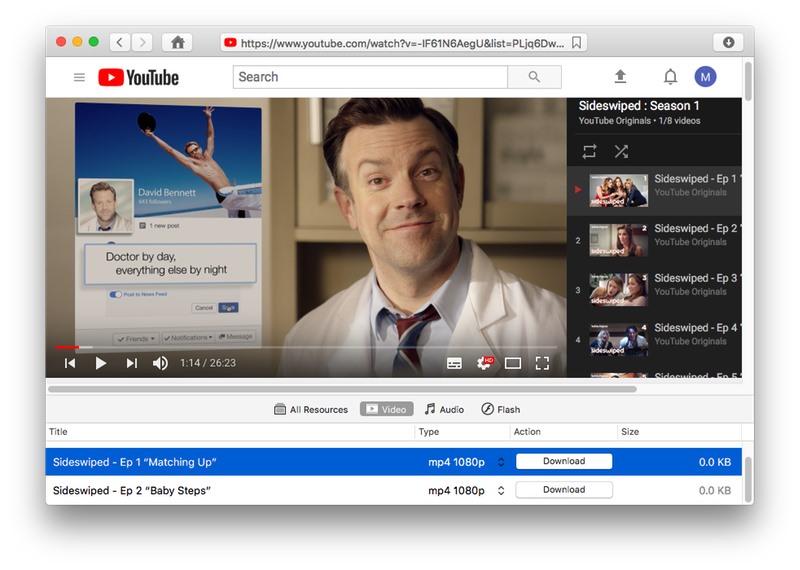Expand format dropdown for Ep 1 row
This screenshot has height=570, width=800.
click(x=501, y=462)
